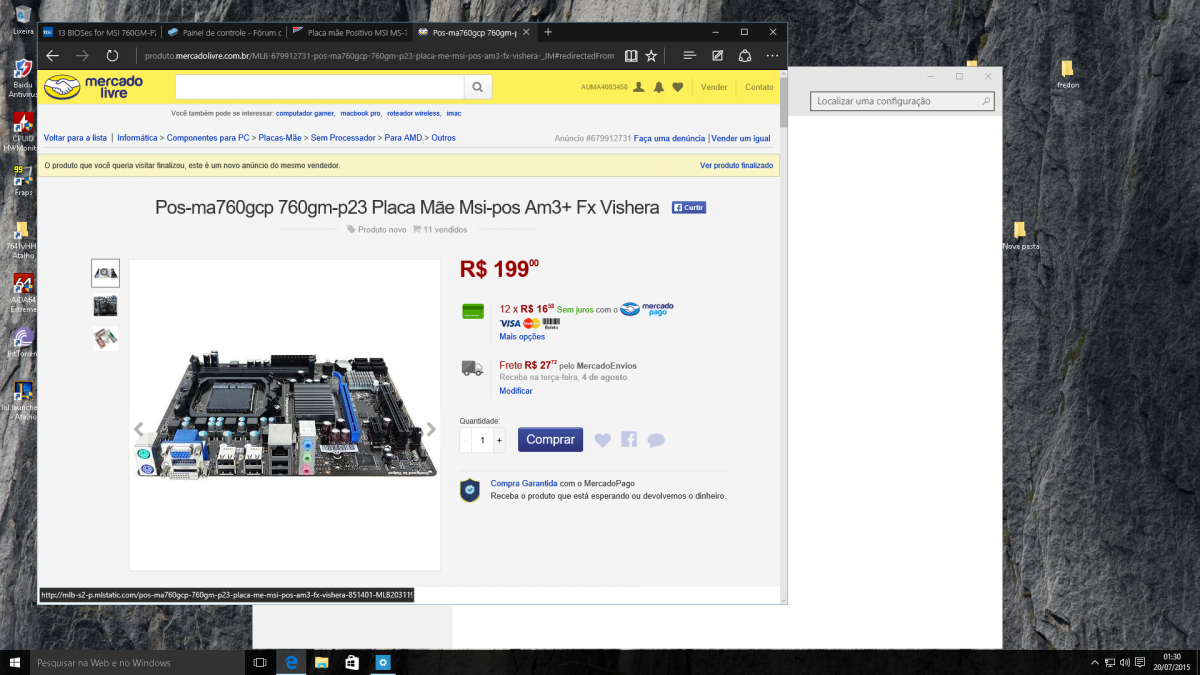Click the Windows Start button
This screenshot has width=1200, height=675.
point(15,662)
